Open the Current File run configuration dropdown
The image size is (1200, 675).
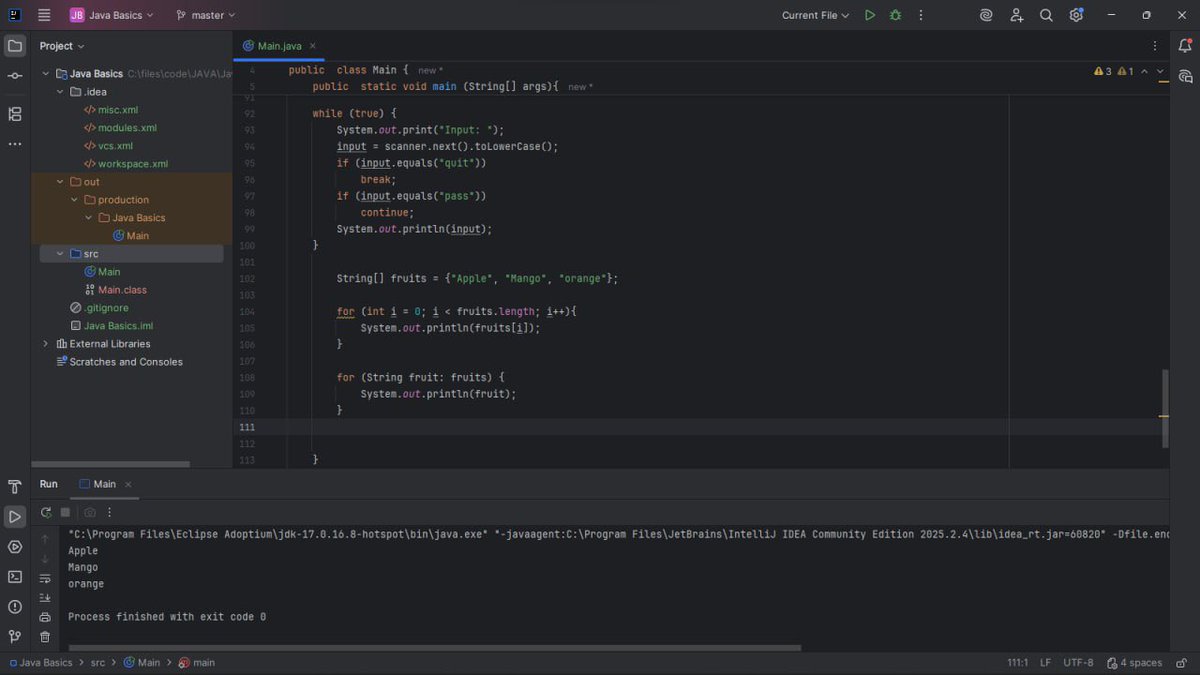(815, 15)
